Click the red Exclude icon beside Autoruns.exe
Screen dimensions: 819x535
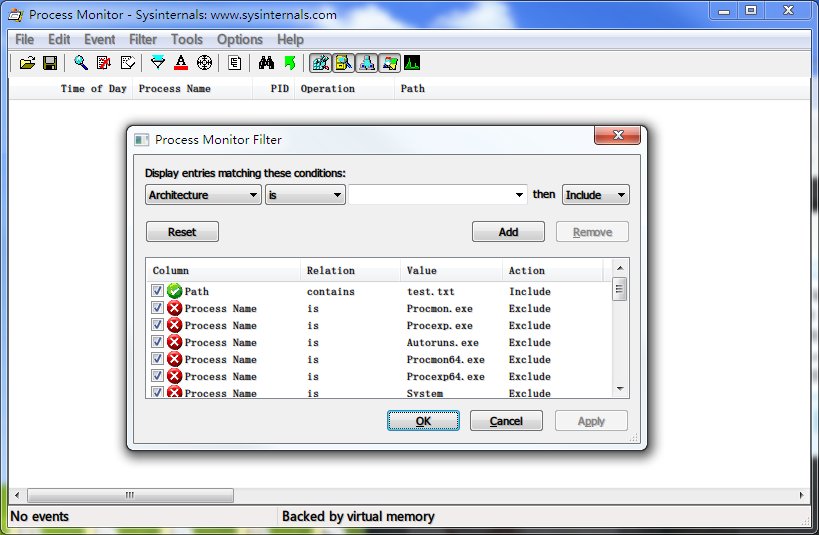174,342
